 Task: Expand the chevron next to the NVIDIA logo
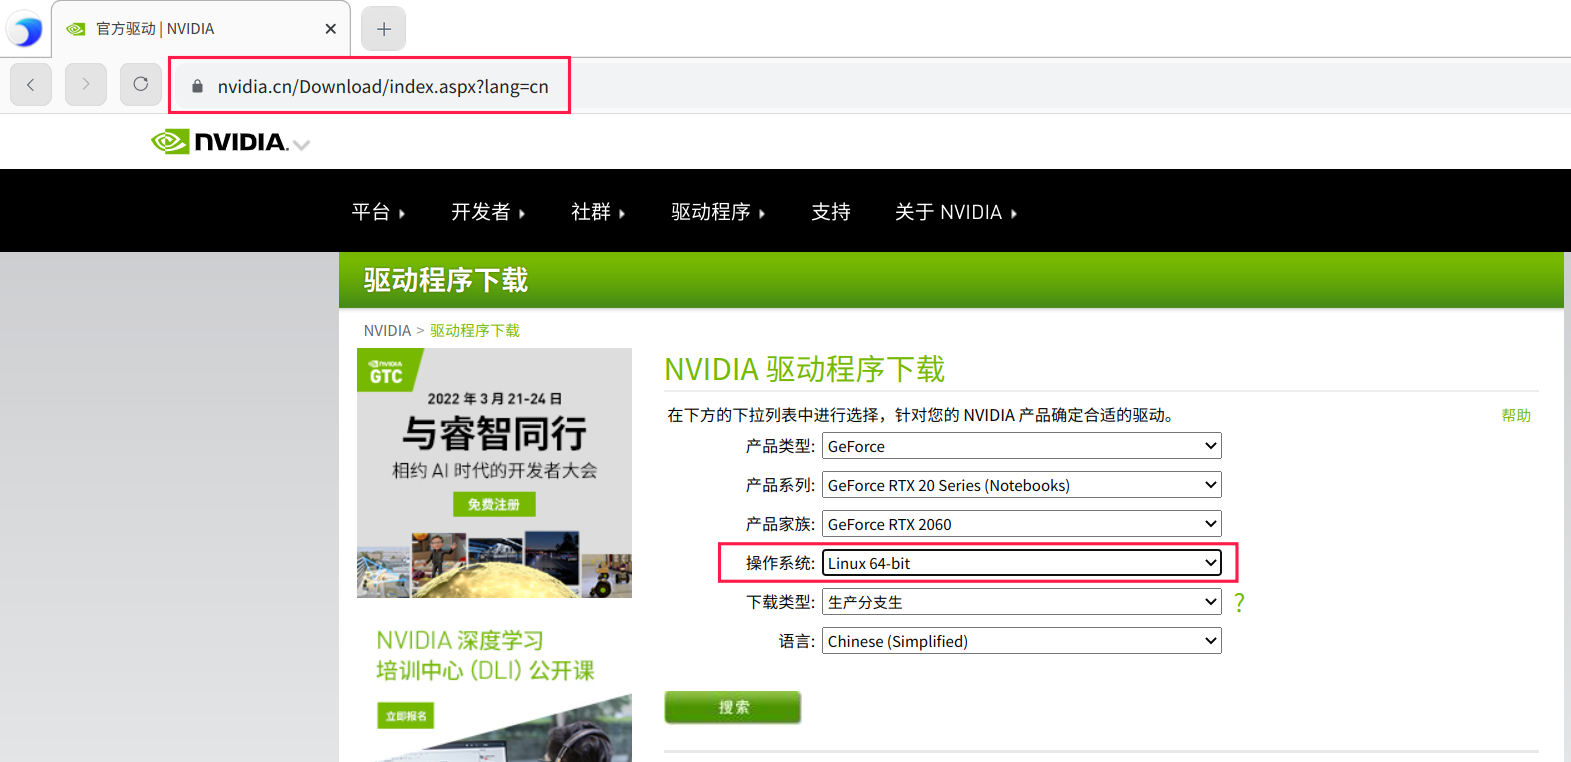point(302,145)
